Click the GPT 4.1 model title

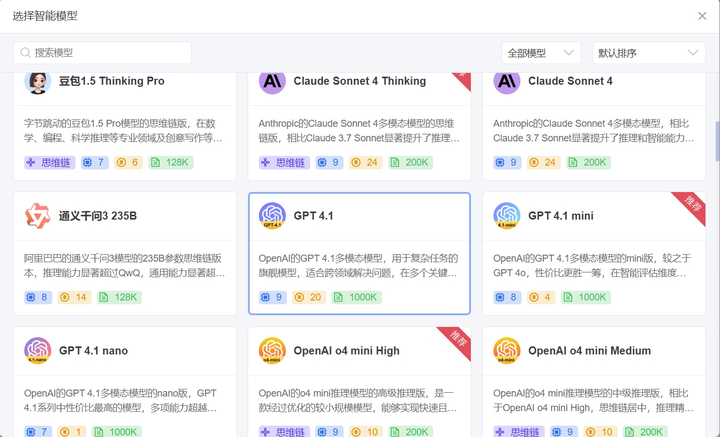313,216
